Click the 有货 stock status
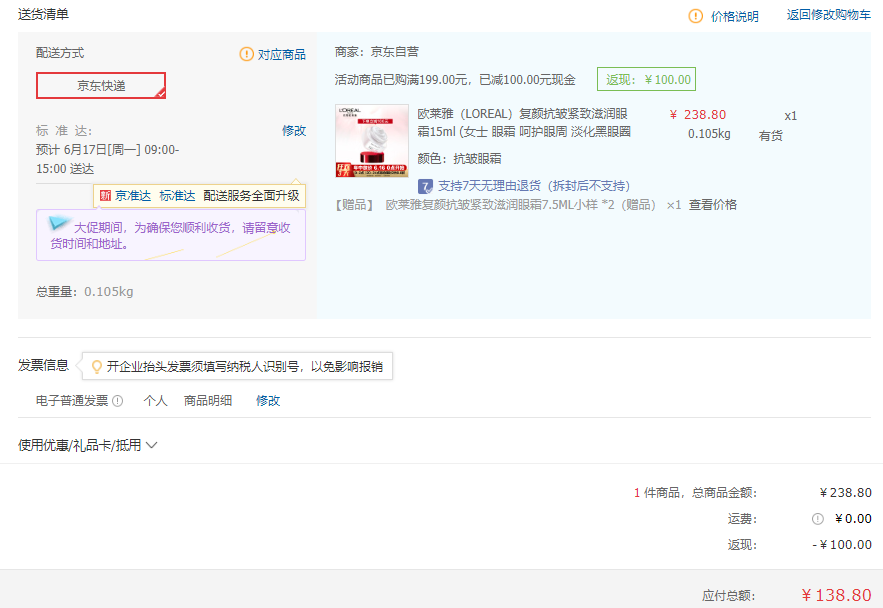This screenshot has height=608, width=883. [770, 136]
